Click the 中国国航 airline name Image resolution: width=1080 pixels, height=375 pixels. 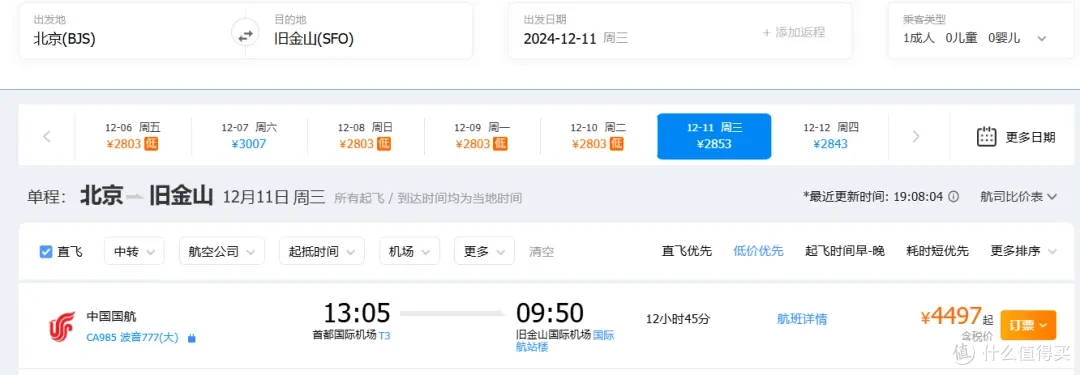tap(112, 316)
